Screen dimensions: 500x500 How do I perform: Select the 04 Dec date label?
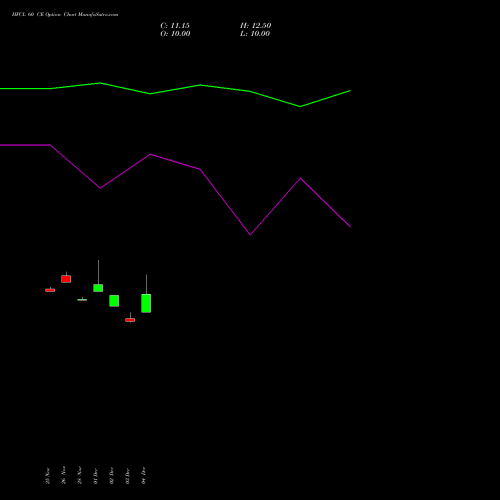click(x=144, y=476)
